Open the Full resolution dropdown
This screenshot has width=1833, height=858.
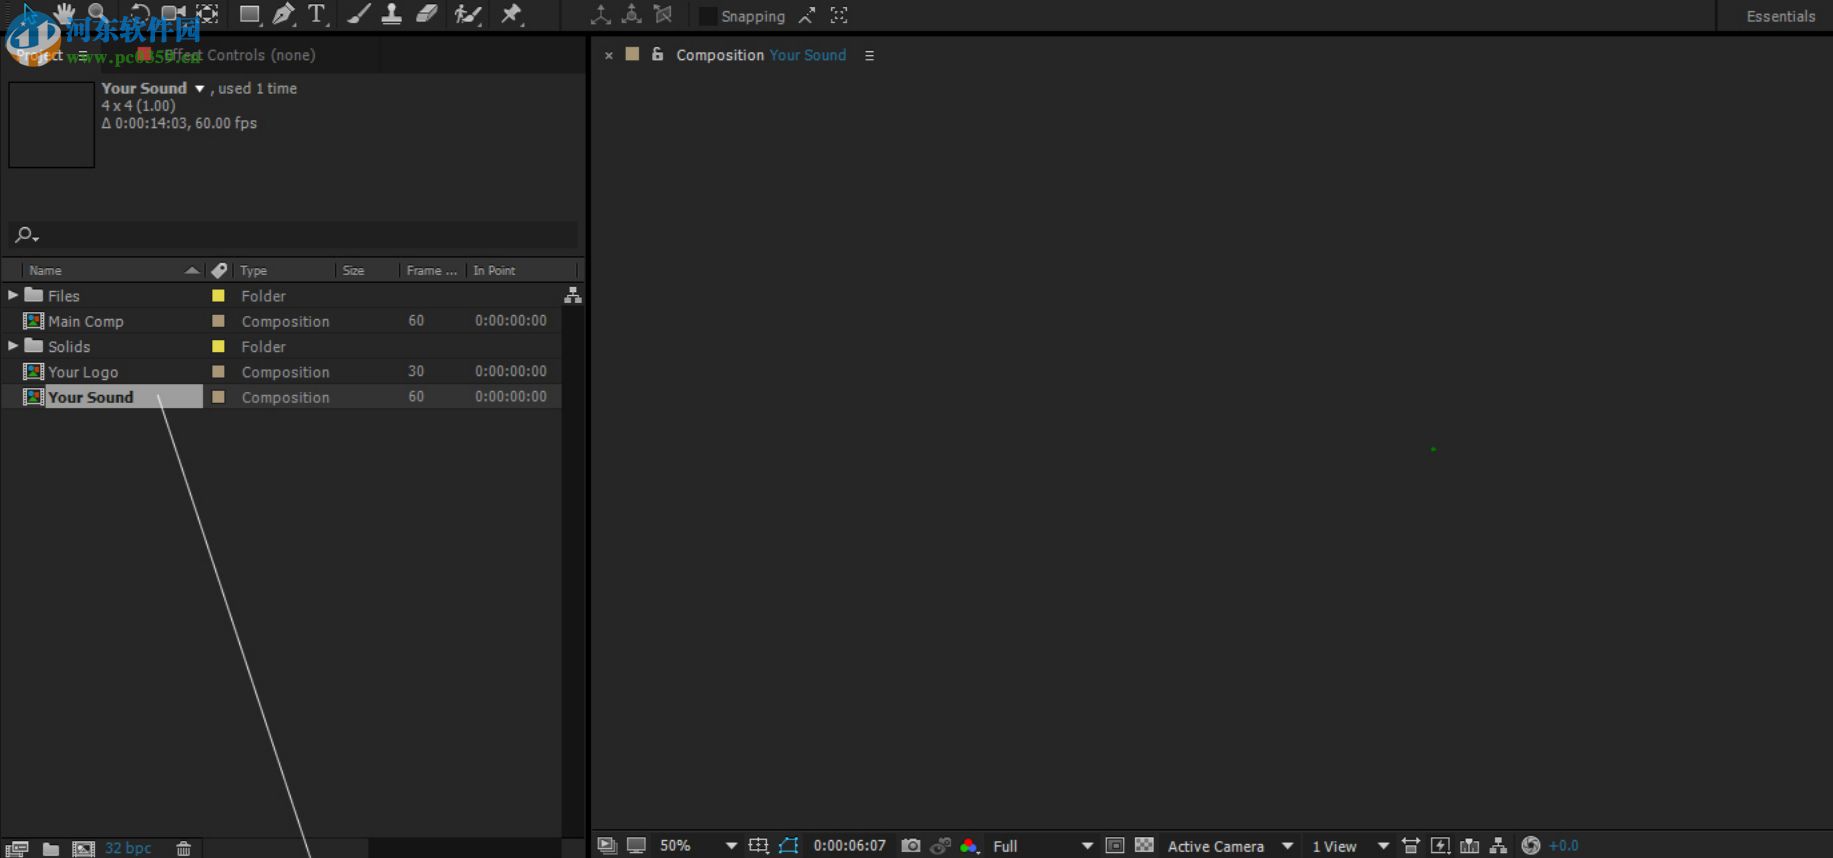(1042, 846)
